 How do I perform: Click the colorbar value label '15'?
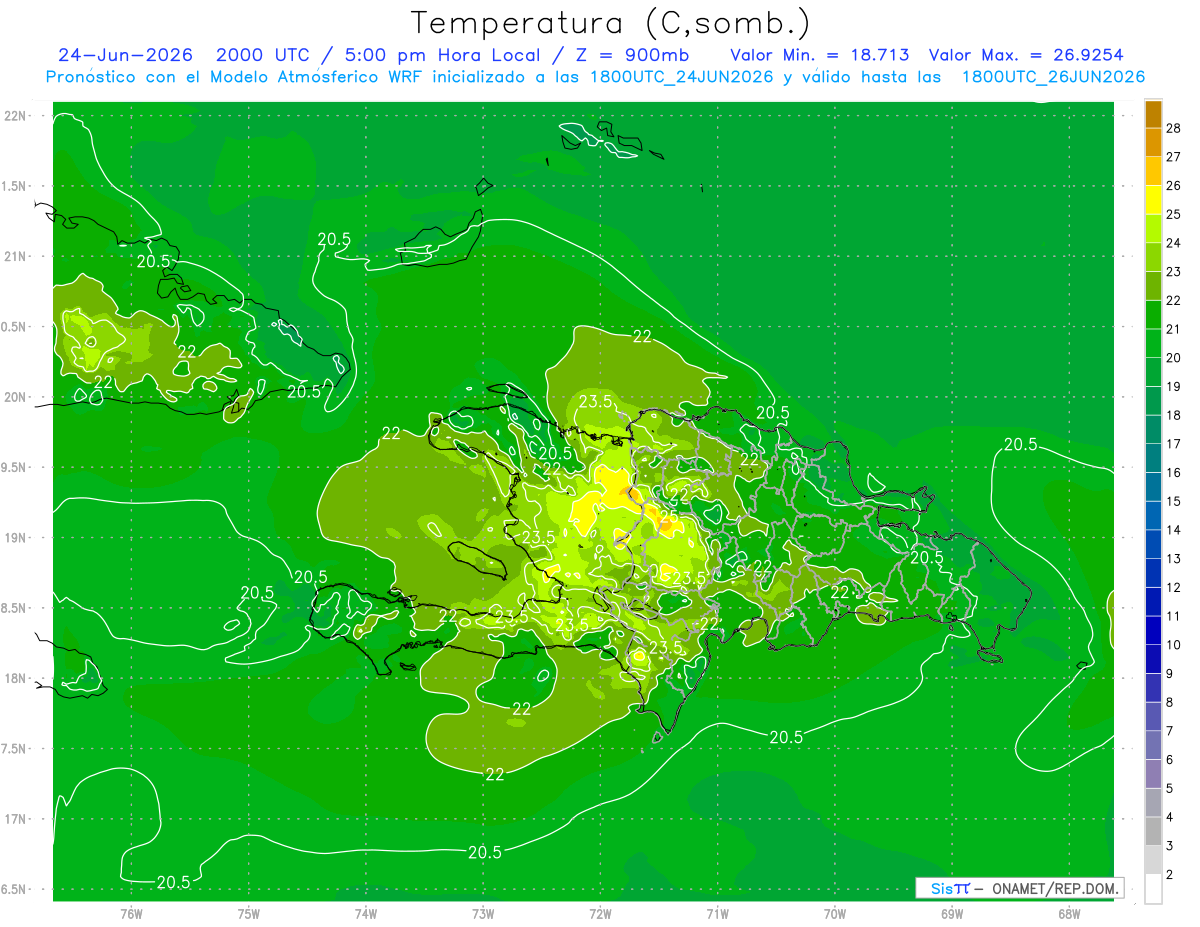click(1173, 501)
